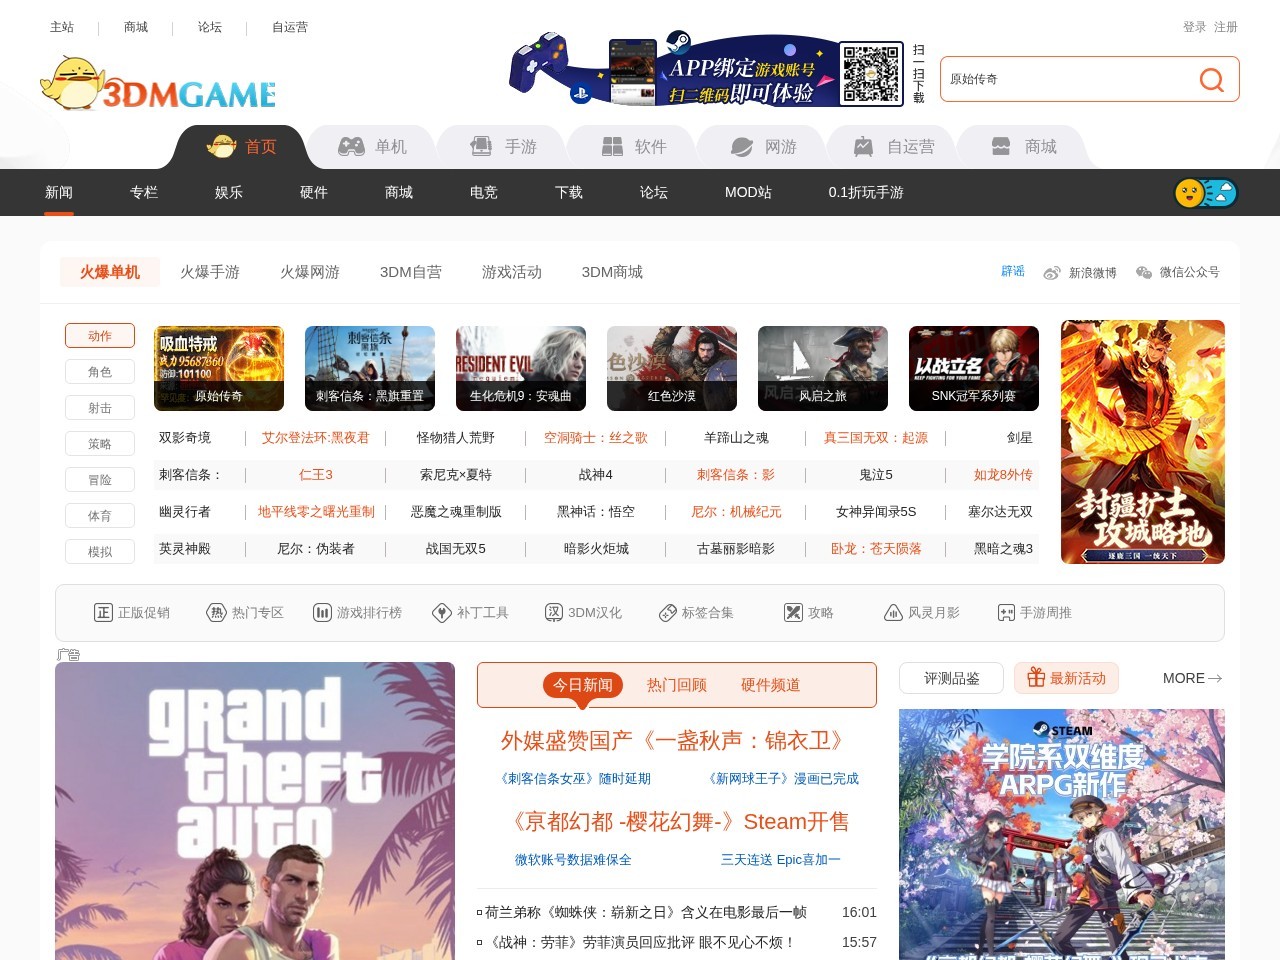The width and height of the screenshot is (1280, 960).
Task: Open the 自运营 tab
Action: [893, 147]
